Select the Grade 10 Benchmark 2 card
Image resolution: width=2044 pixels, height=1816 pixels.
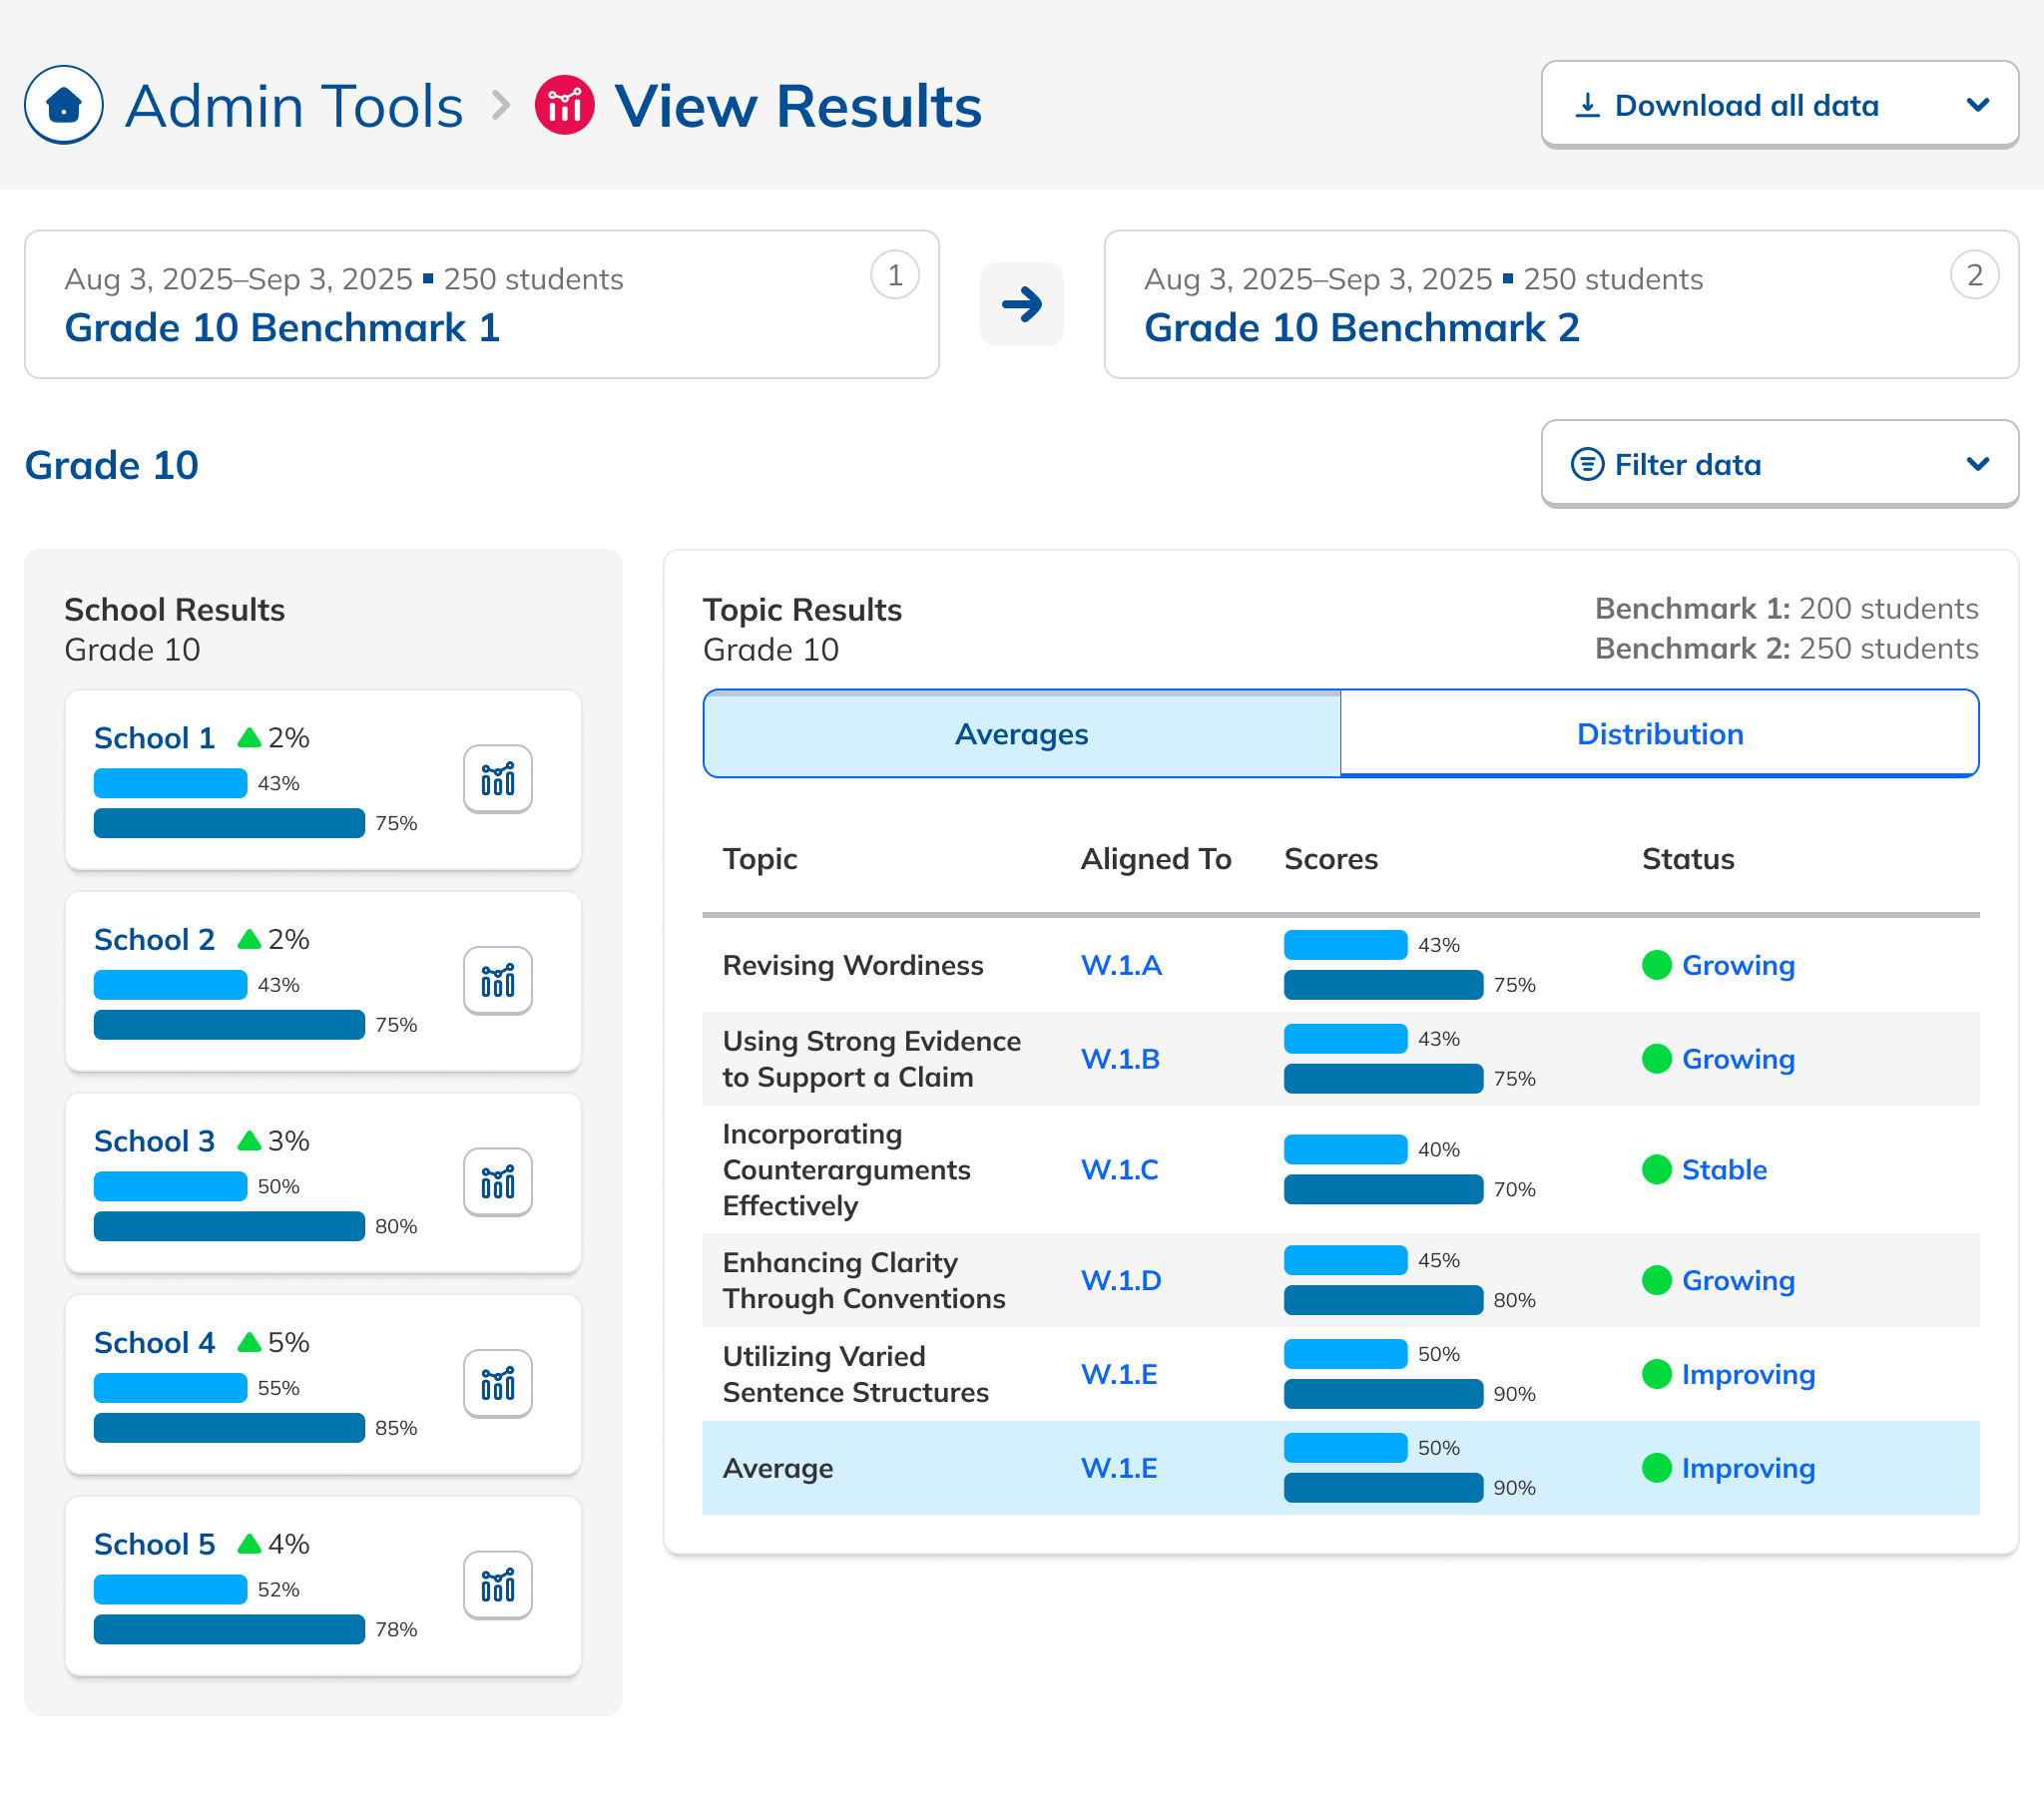point(1560,304)
